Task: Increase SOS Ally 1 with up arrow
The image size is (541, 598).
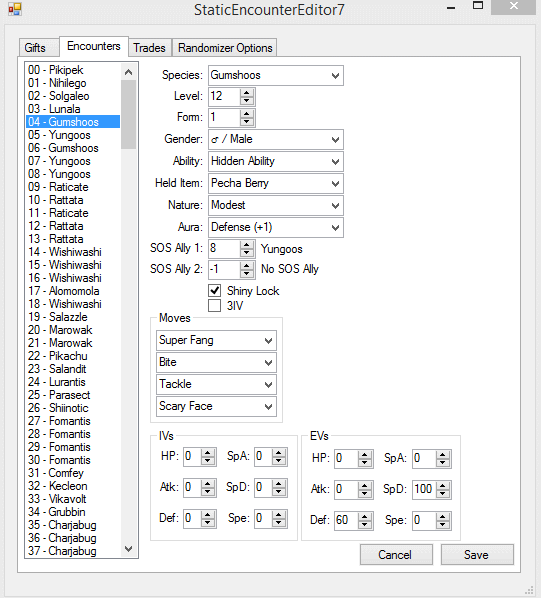Action: (x=247, y=245)
